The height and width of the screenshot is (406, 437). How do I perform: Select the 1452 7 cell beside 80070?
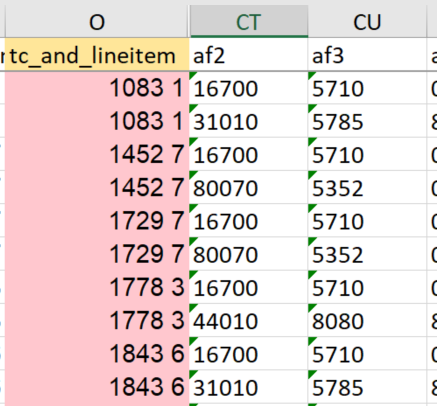pyautogui.click(x=97, y=188)
